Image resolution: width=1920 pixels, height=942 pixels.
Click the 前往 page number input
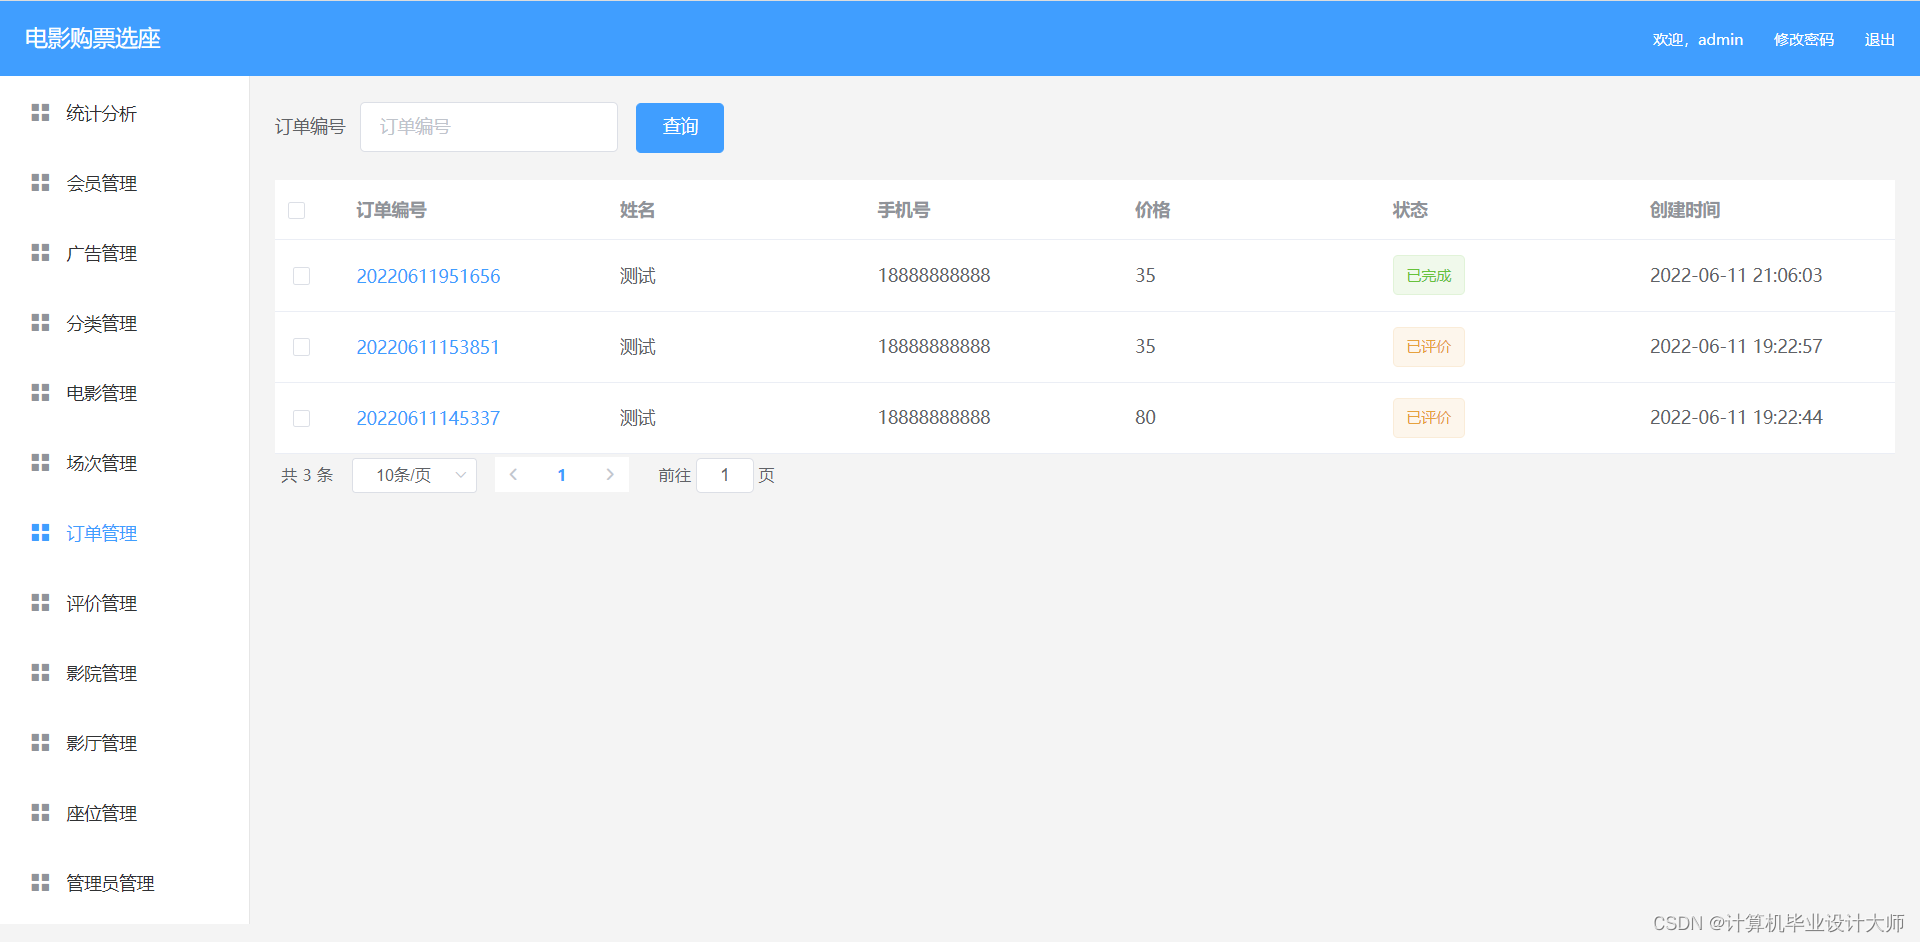[725, 475]
